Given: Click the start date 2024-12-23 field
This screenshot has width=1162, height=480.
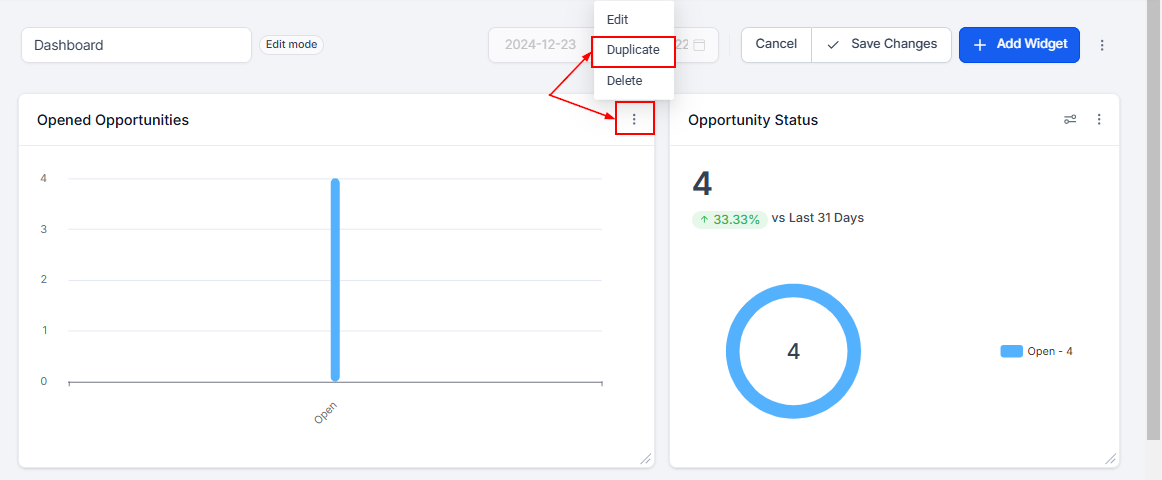Looking at the screenshot, I should (540, 44).
